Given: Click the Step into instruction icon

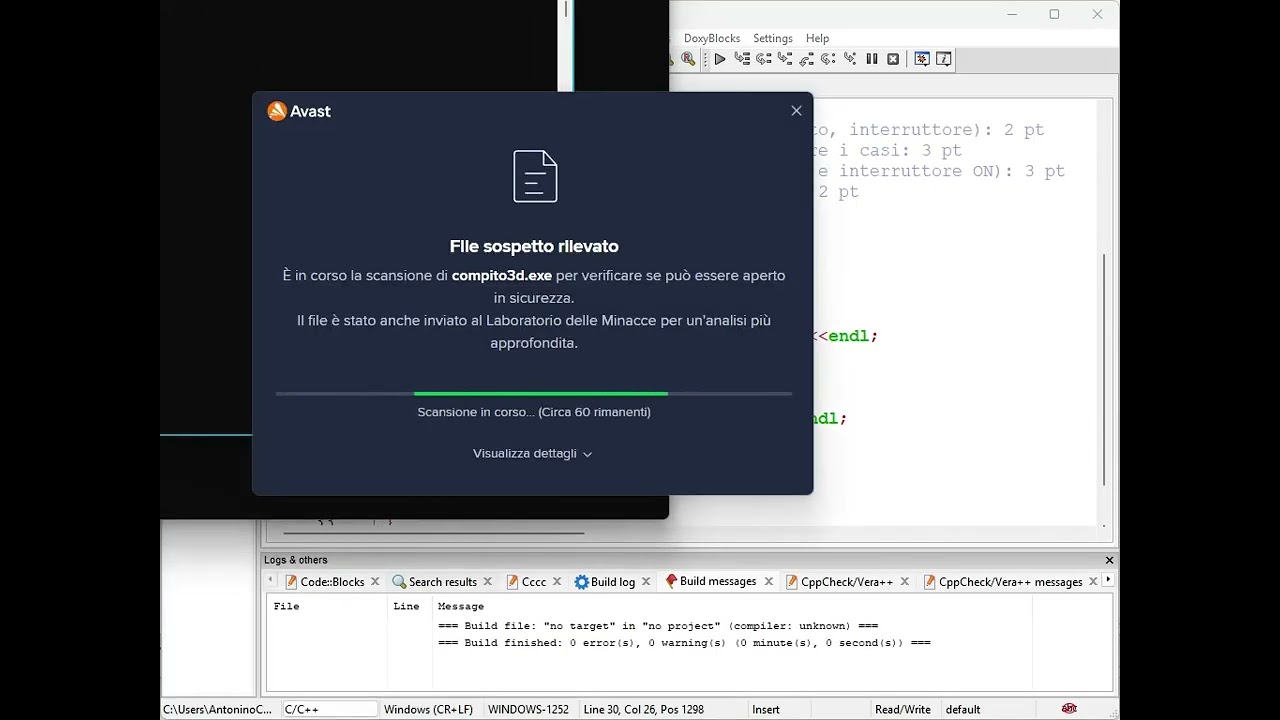Looking at the screenshot, I should coord(850,59).
